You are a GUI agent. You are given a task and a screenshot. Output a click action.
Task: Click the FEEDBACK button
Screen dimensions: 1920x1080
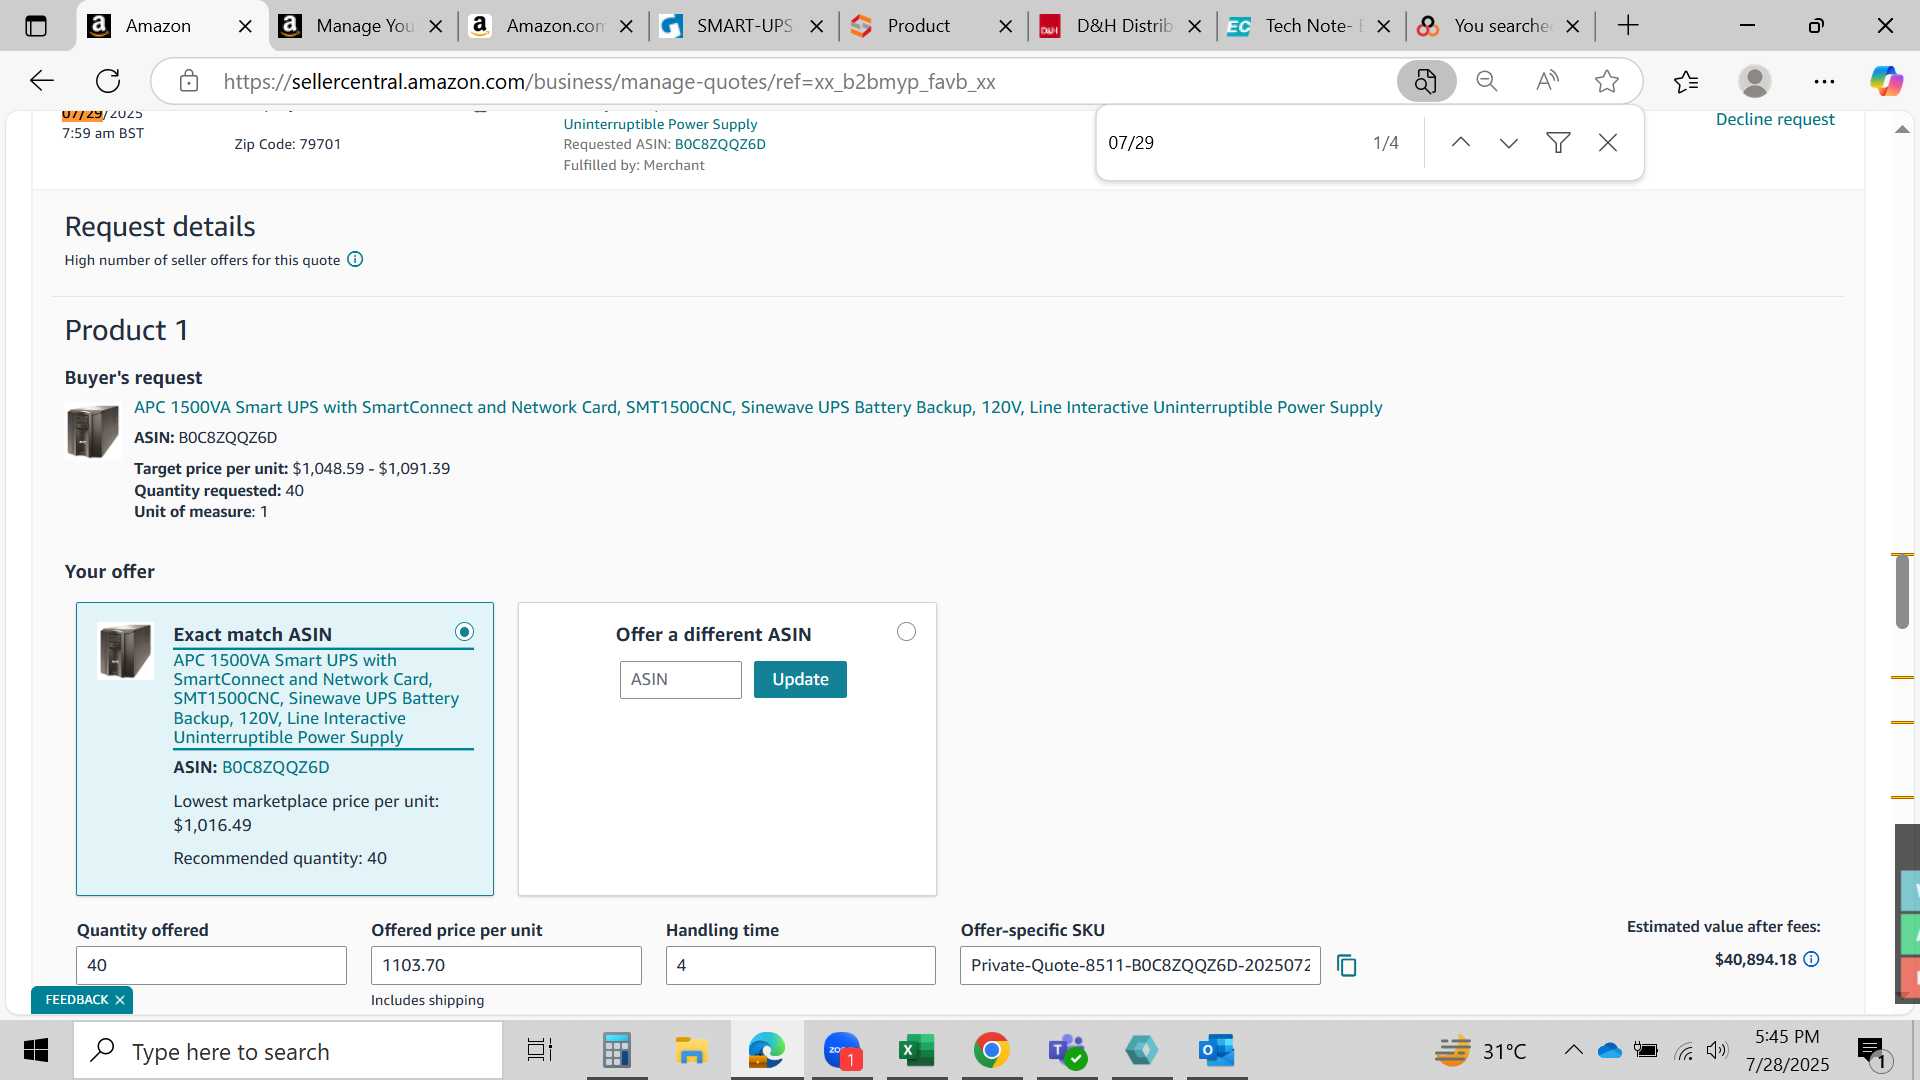(76, 1000)
